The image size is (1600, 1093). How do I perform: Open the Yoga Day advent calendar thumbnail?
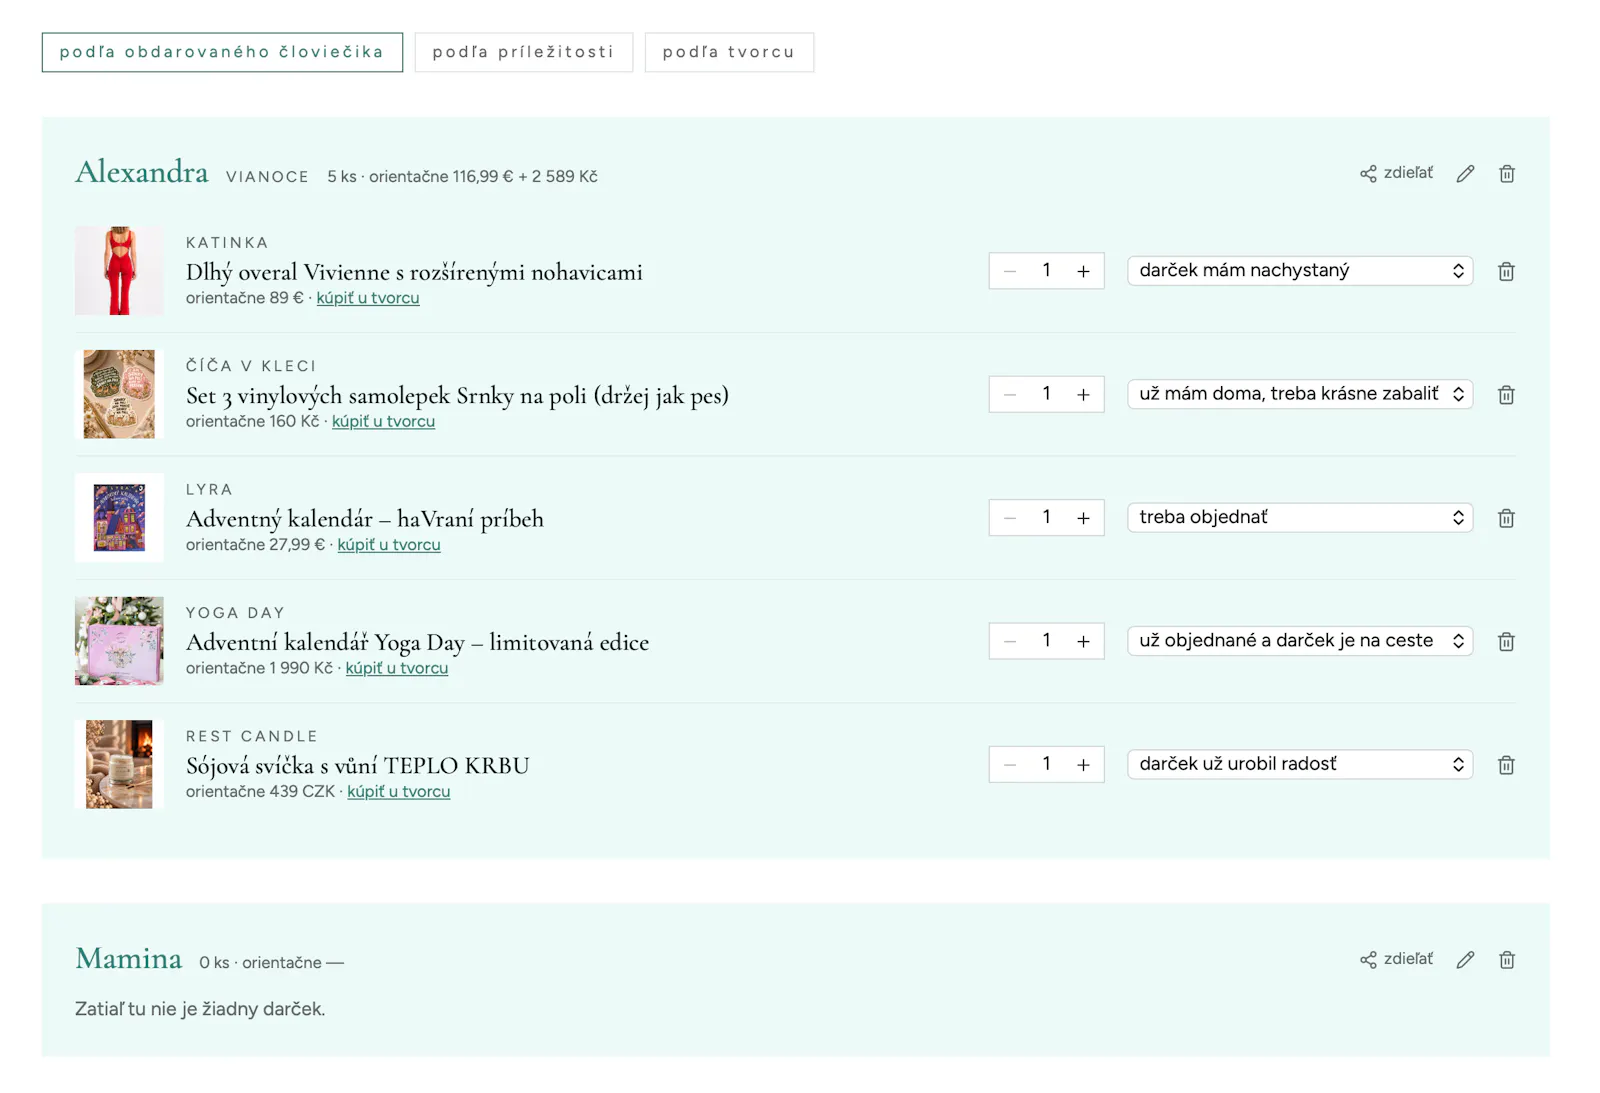pos(119,641)
